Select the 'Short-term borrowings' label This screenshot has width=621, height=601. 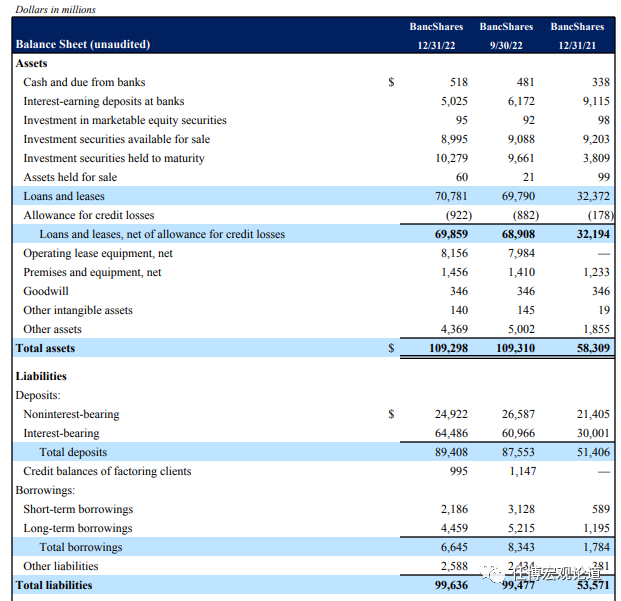pos(78,509)
